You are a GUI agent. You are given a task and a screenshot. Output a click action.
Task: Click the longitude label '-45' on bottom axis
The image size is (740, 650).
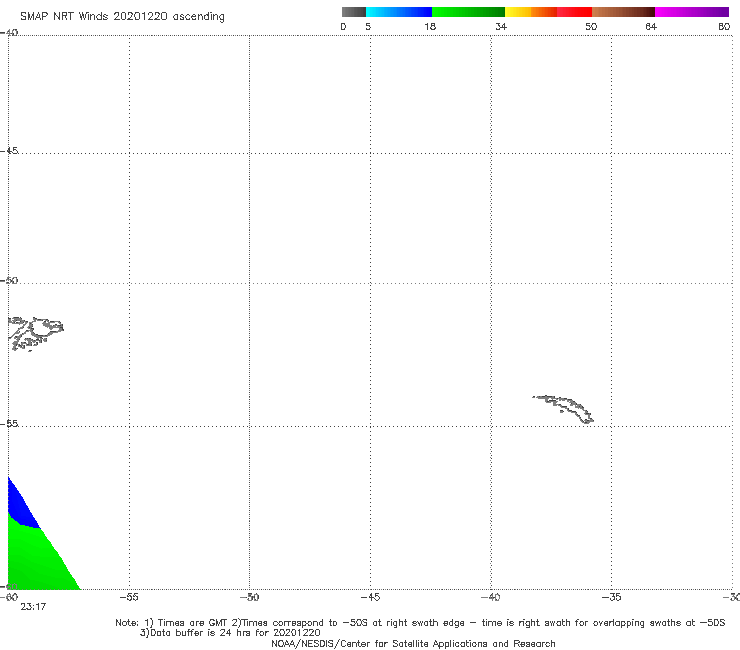tap(370, 597)
